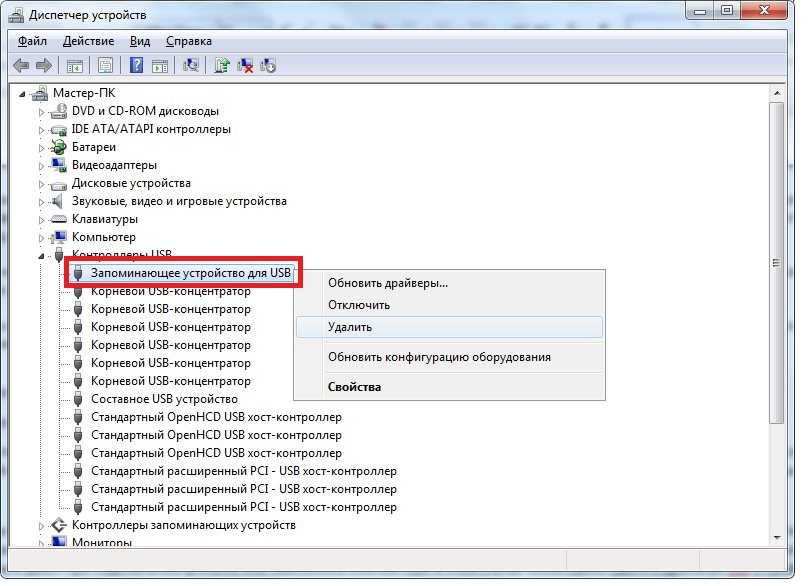Click the Forward arrow in the toolbar
808x586 pixels.
(44, 65)
